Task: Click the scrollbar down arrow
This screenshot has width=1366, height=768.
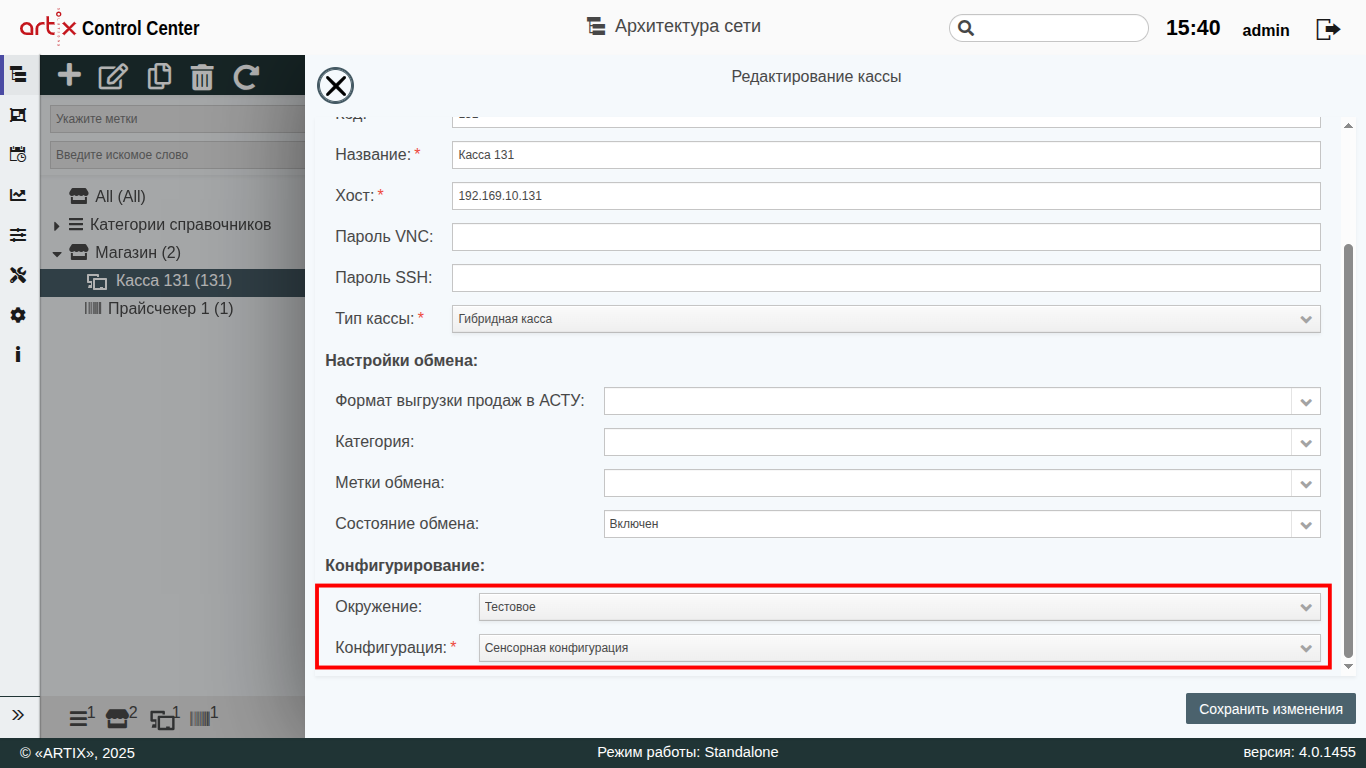Action: [1348, 666]
